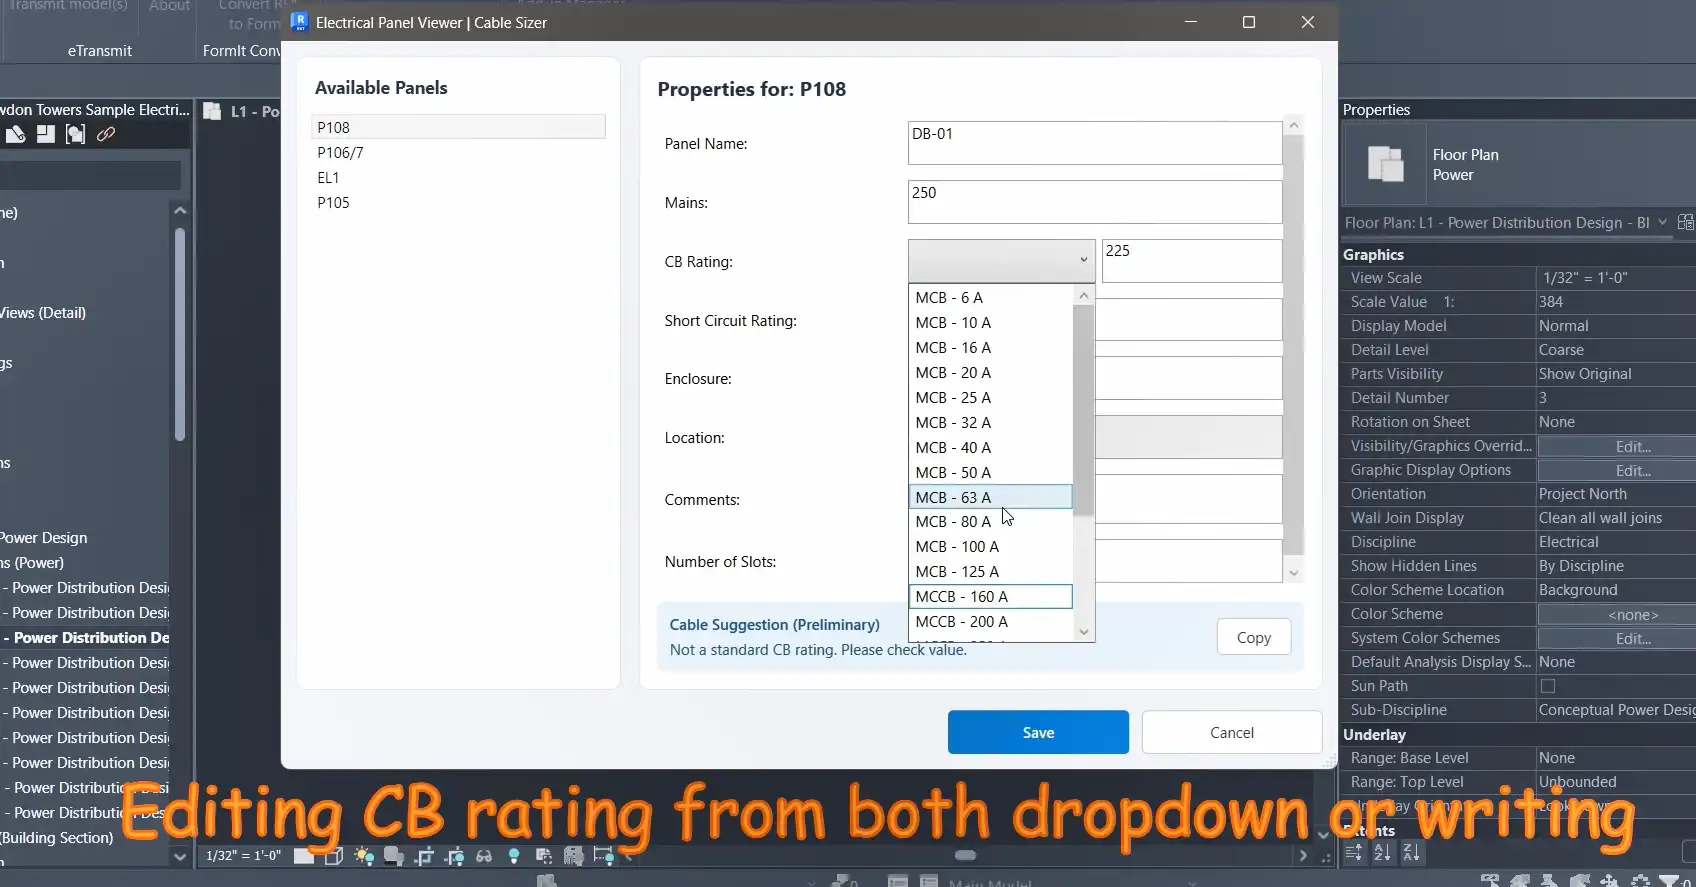The image size is (1696, 887).
Task: Click the temporary hide/isolate glasses icon
Action: click(x=484, y=856)
